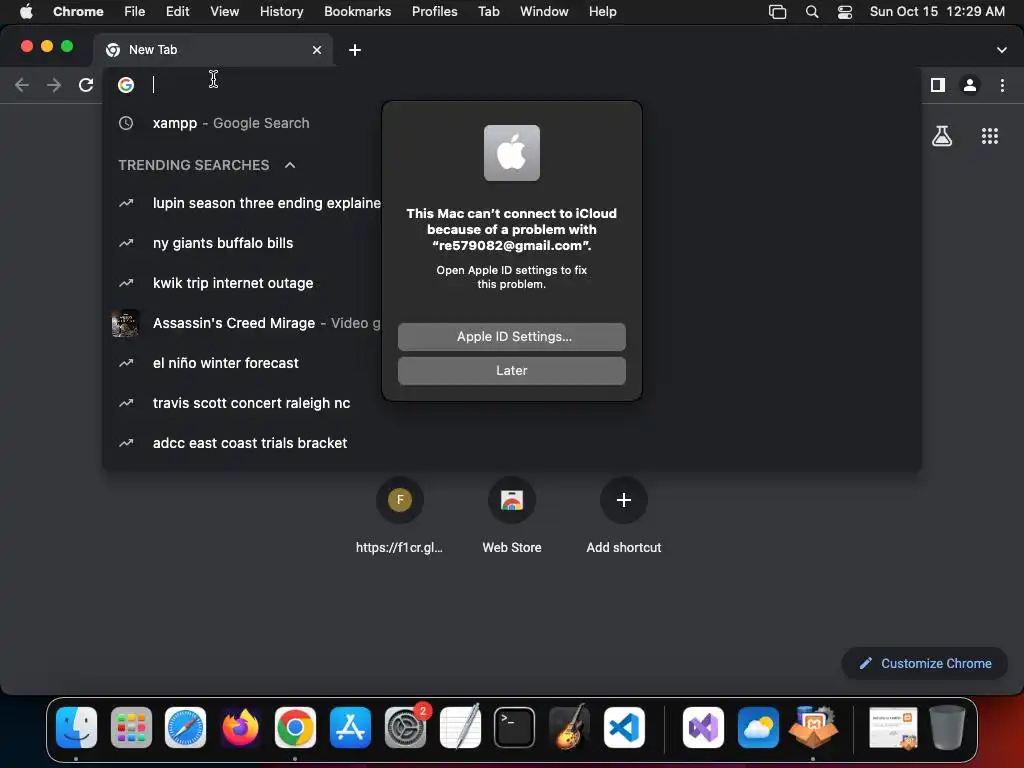Open Finder from the Dock

point(76,728)
